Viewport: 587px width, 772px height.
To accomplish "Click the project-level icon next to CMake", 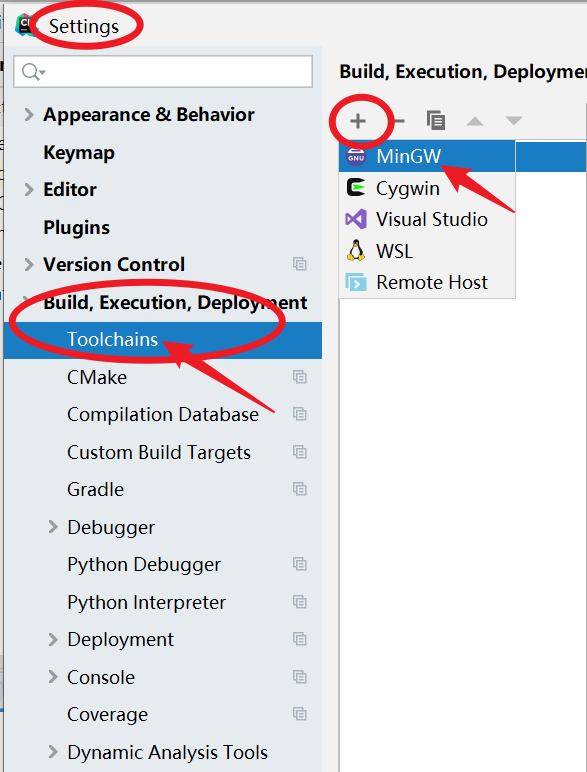I will (x=299, y=377).
